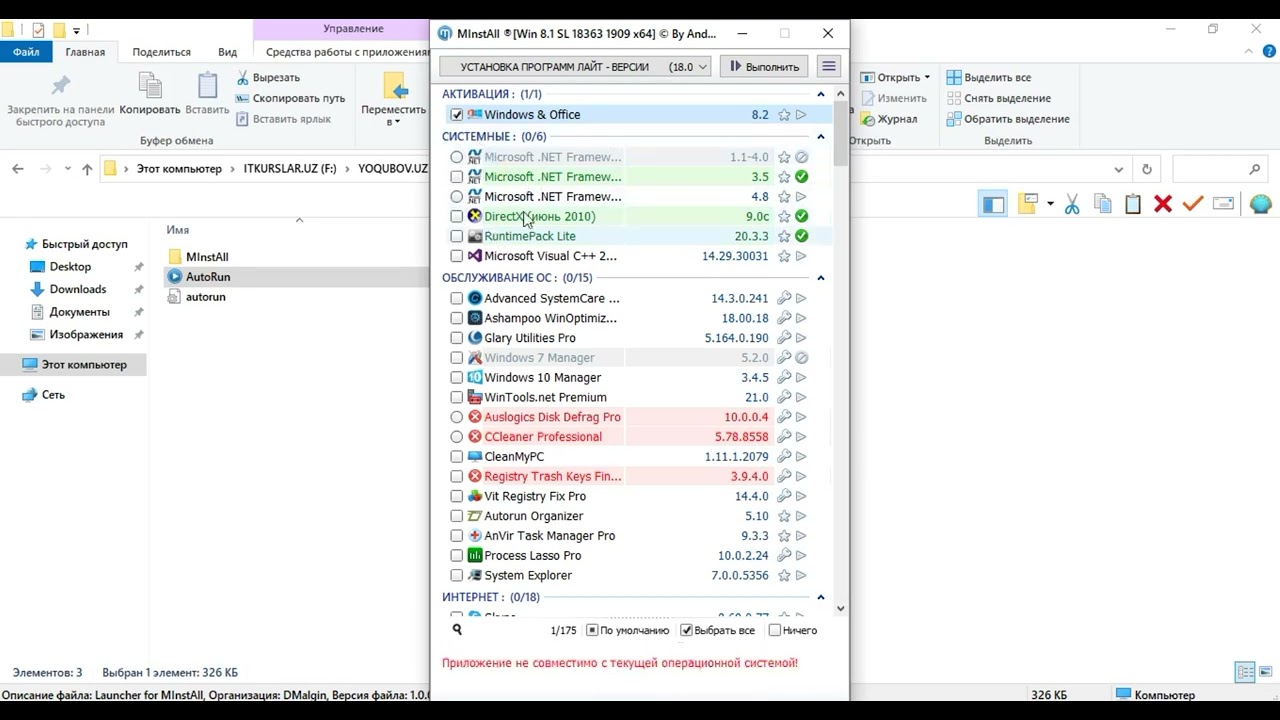Image resolution: width=1280 pixels, height=720 pixels.
Task: Open the 'Файл' menu in Explorer
Action: [26, 52]
